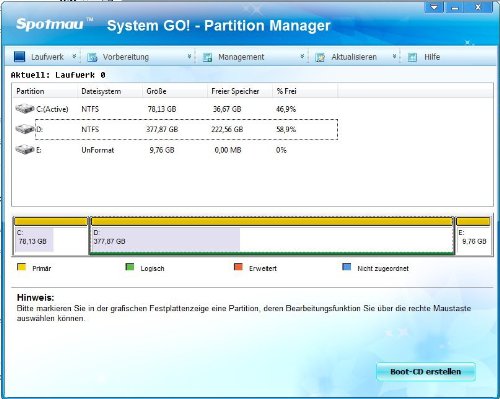Click the 0% free cell
The height and width of the screenshot is (399, 500).
(x=281, y=150)
